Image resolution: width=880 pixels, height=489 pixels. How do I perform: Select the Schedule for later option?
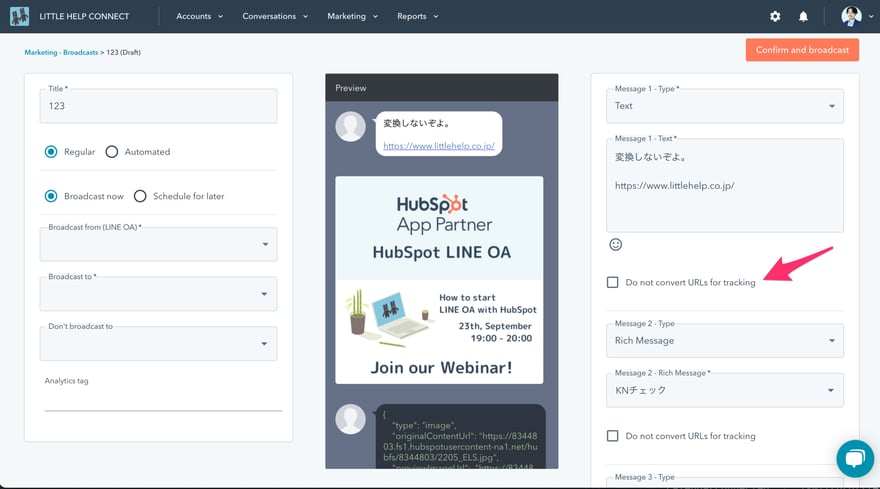(x=140, y=196)
